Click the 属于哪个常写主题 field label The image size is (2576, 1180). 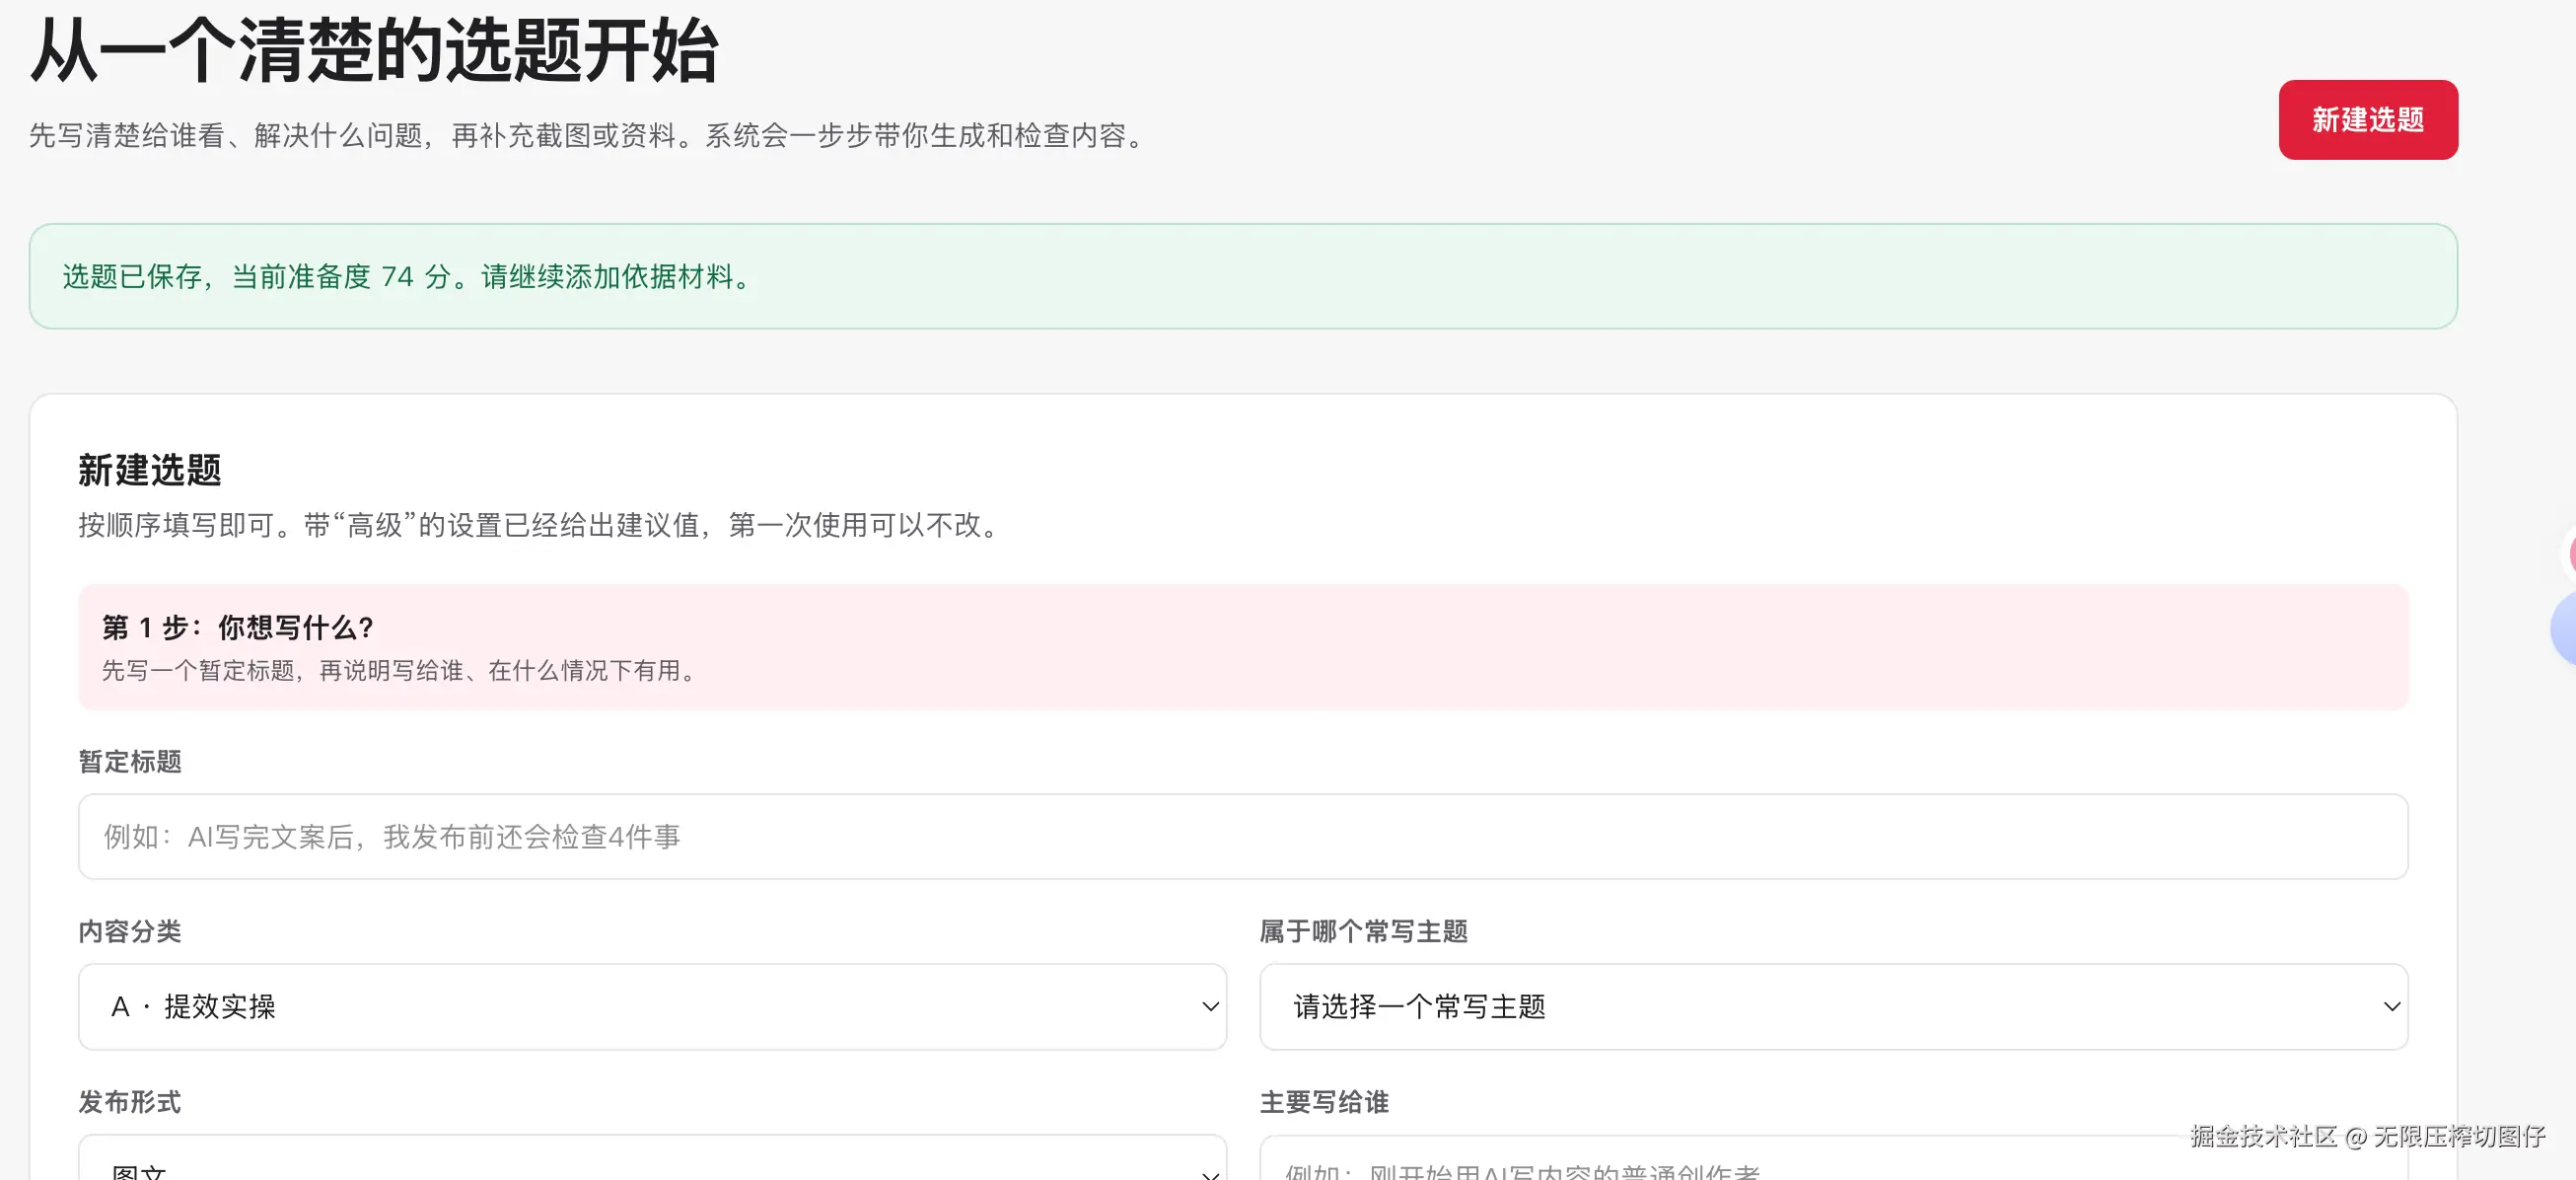click(x=1363, y=931)
